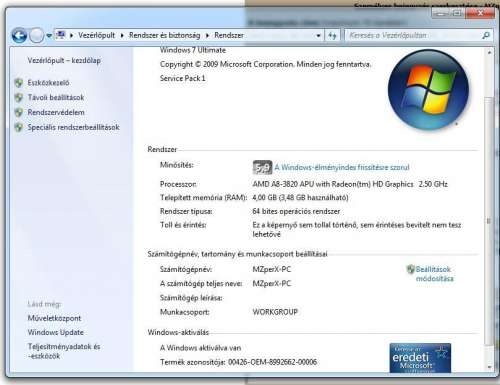Click the 5.9 experience index rating badge

click(262, 167)
